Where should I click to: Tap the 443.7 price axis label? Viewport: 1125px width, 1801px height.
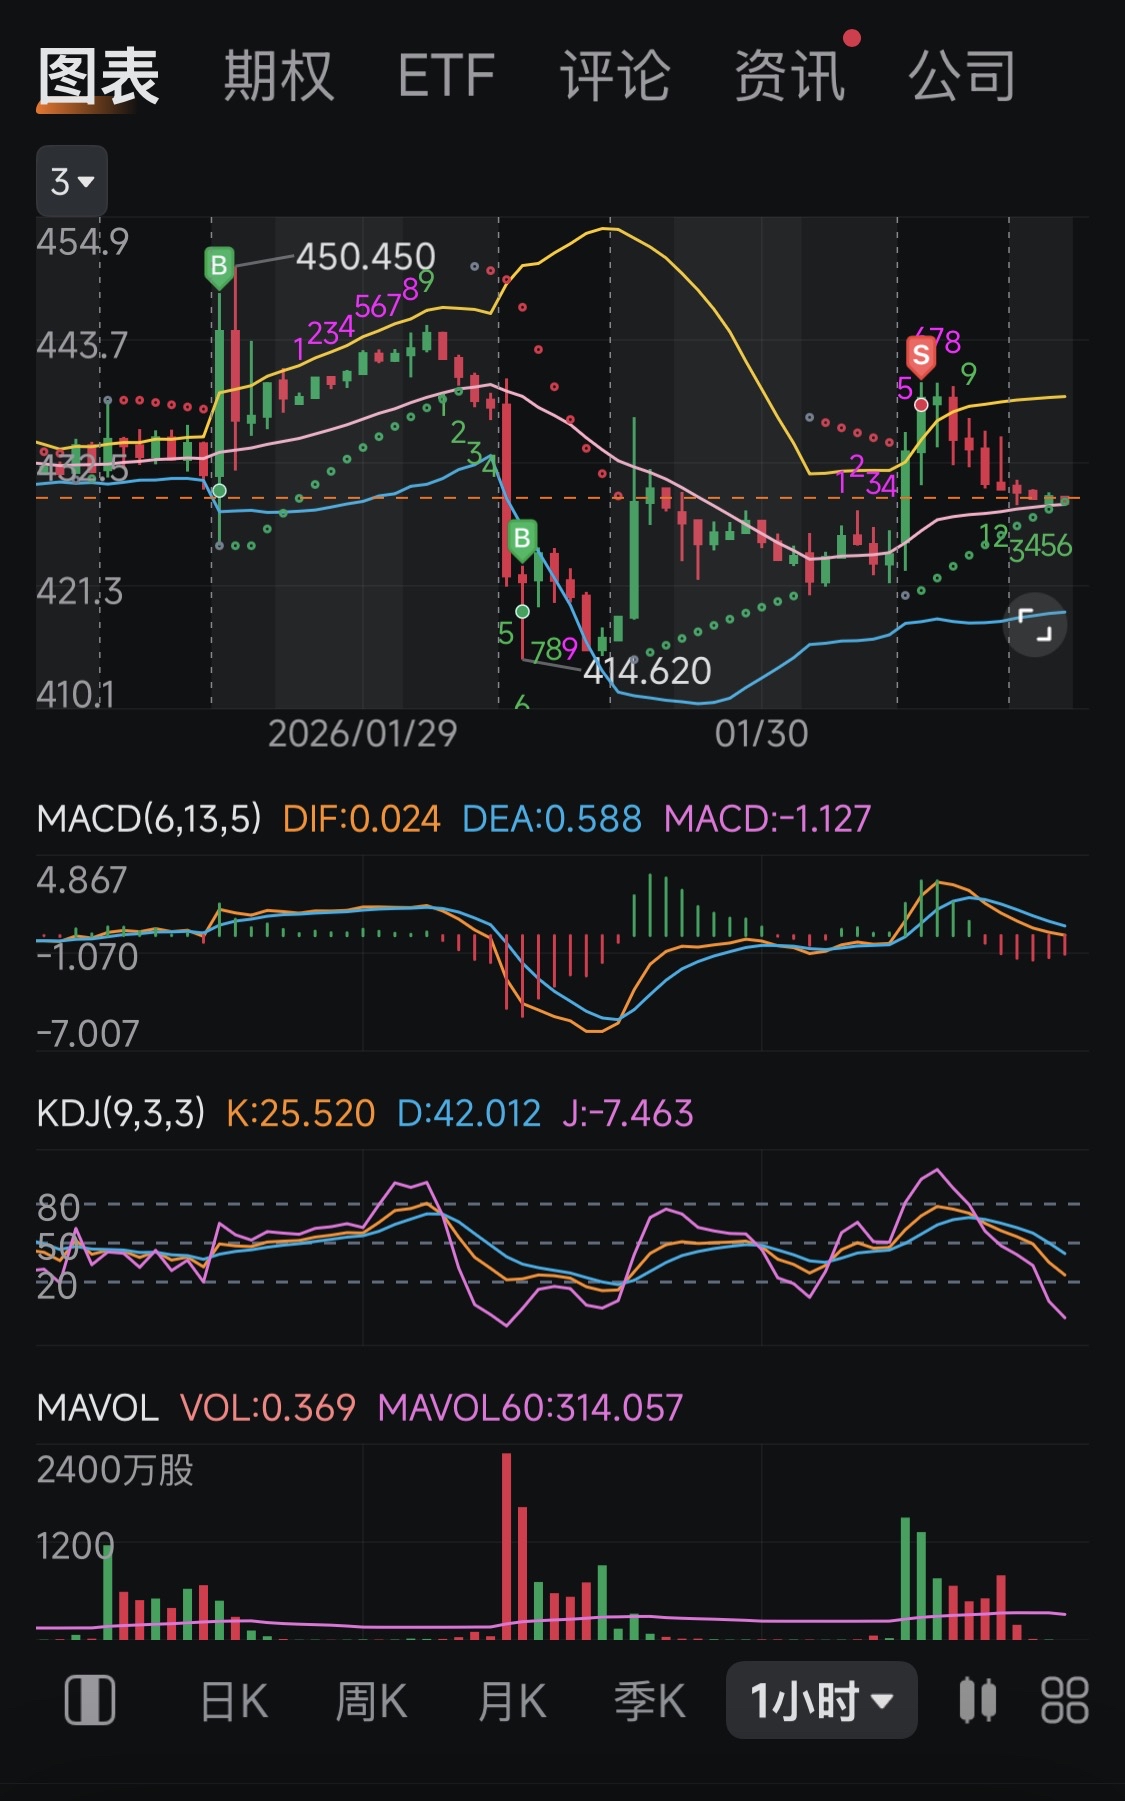coord(83,345)
